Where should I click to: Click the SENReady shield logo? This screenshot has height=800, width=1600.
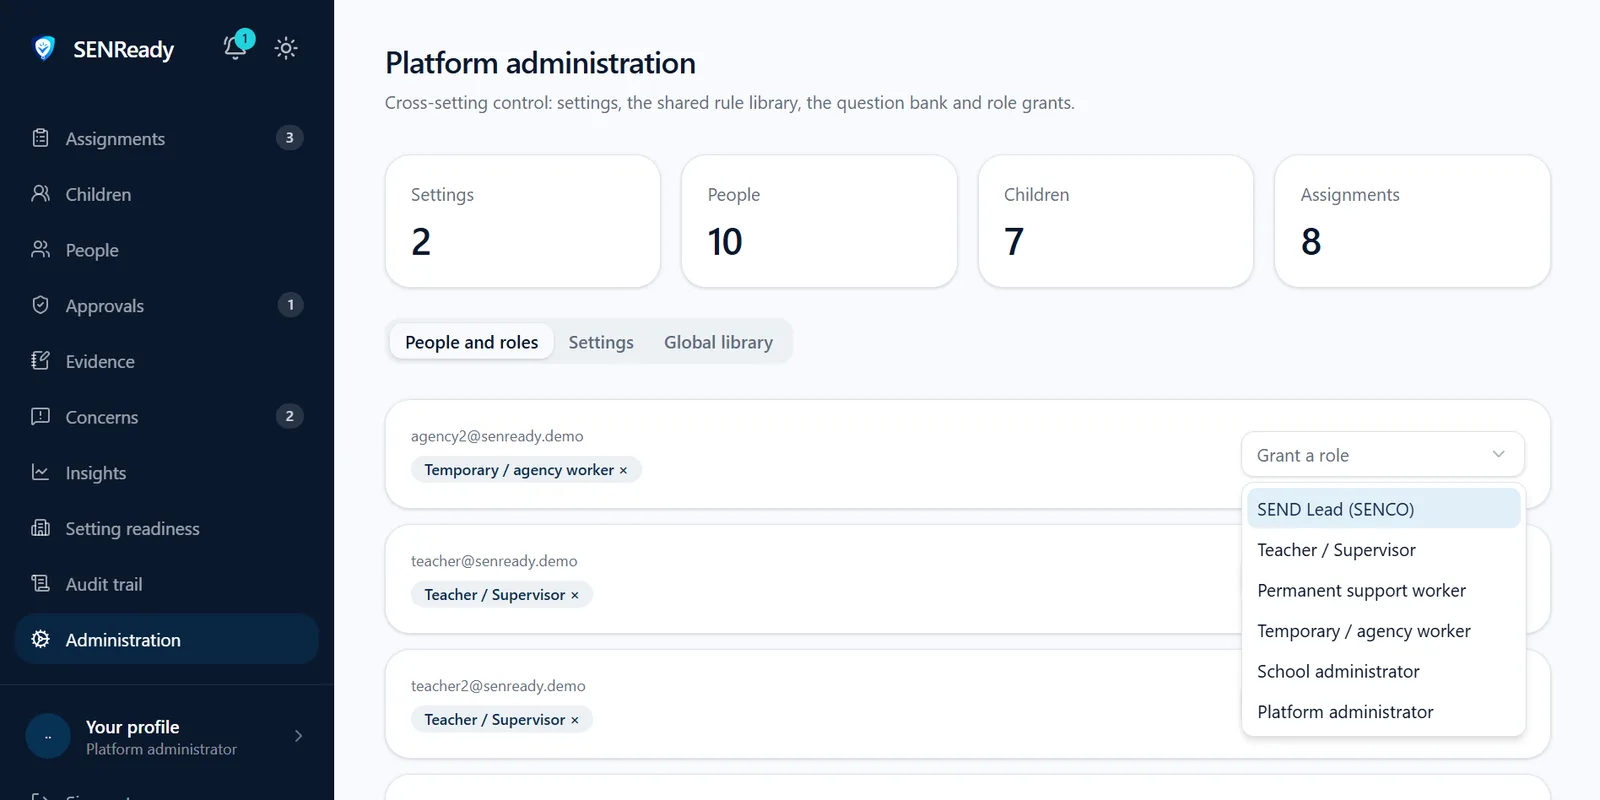coord(44,48)
